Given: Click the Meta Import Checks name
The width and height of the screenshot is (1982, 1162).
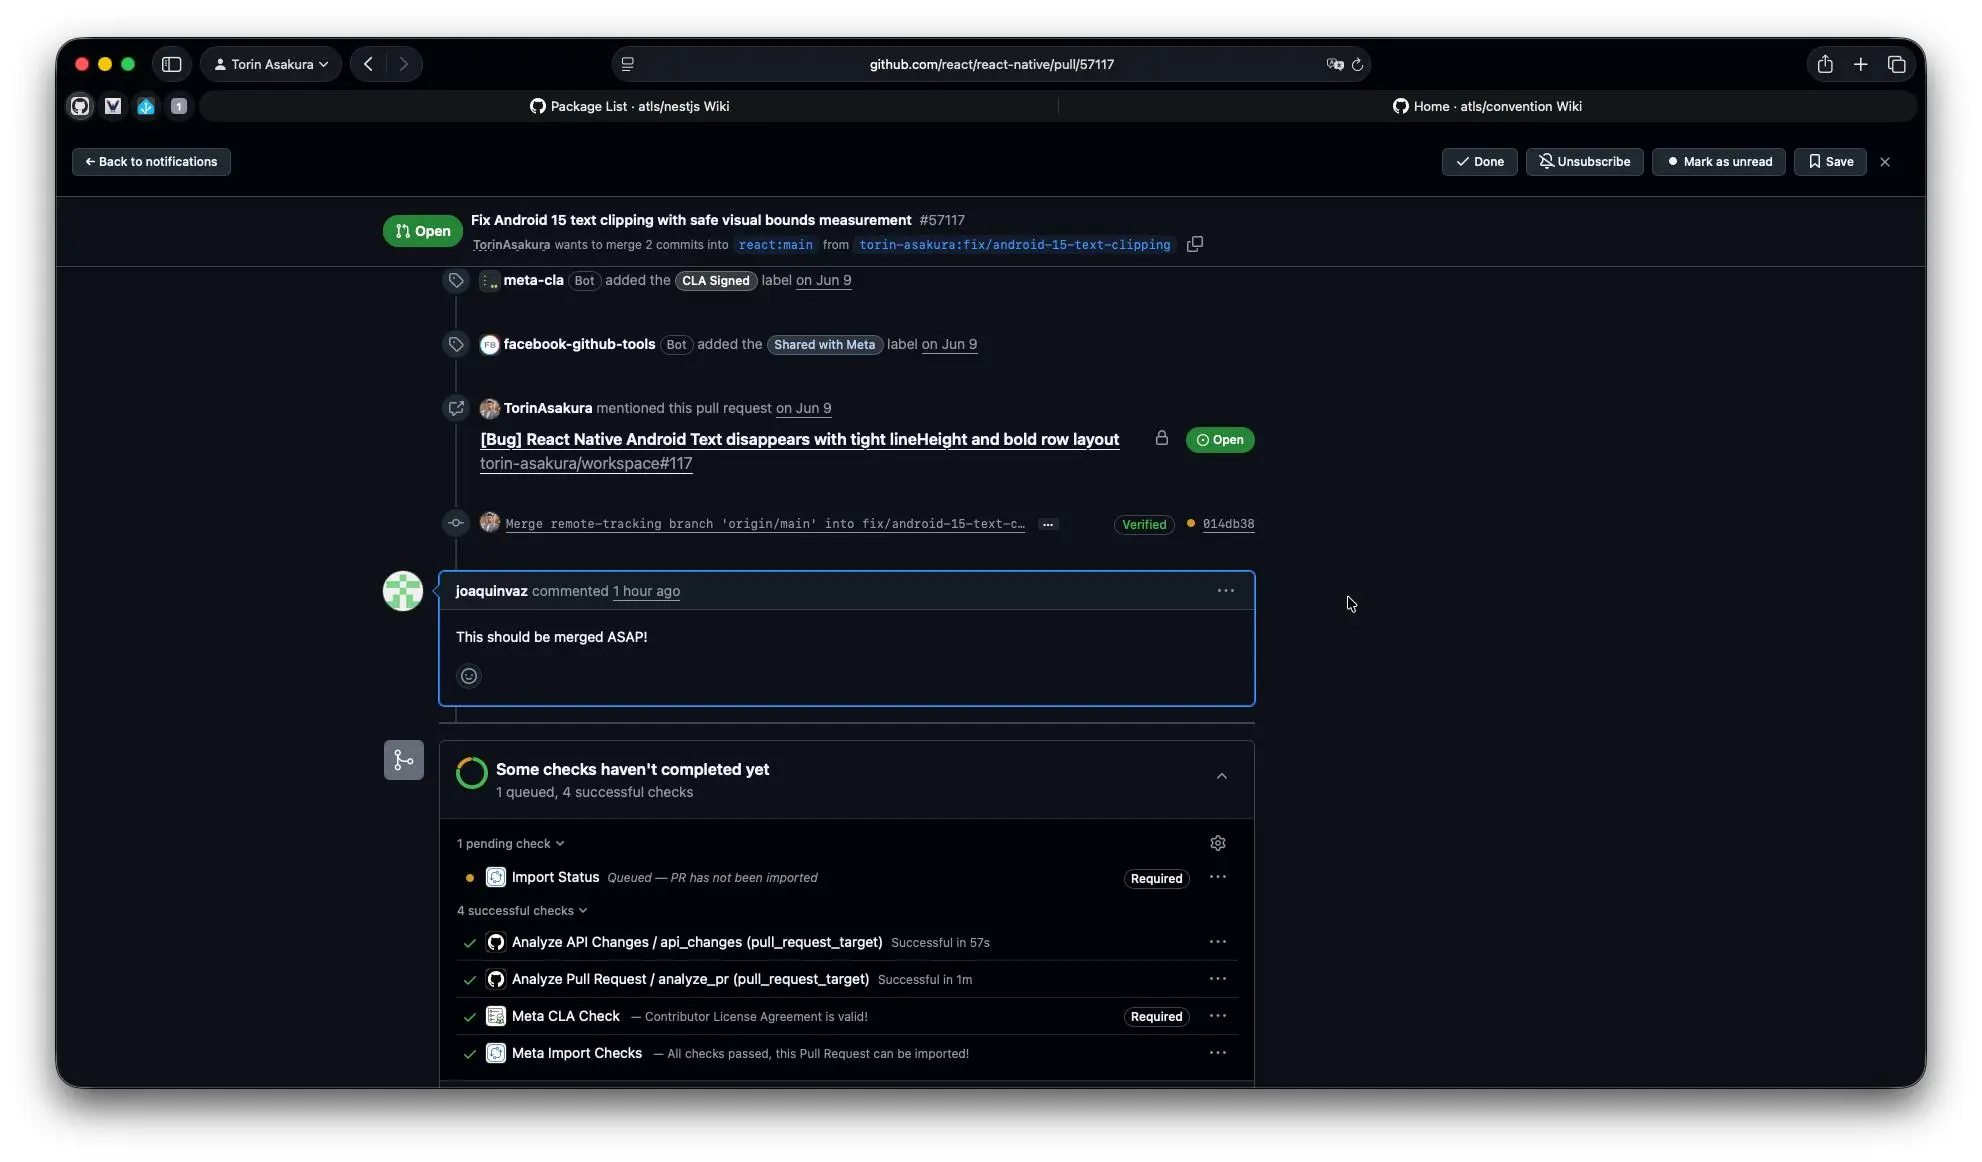Looking at the screenshot, I should (x=577, y=1053).
